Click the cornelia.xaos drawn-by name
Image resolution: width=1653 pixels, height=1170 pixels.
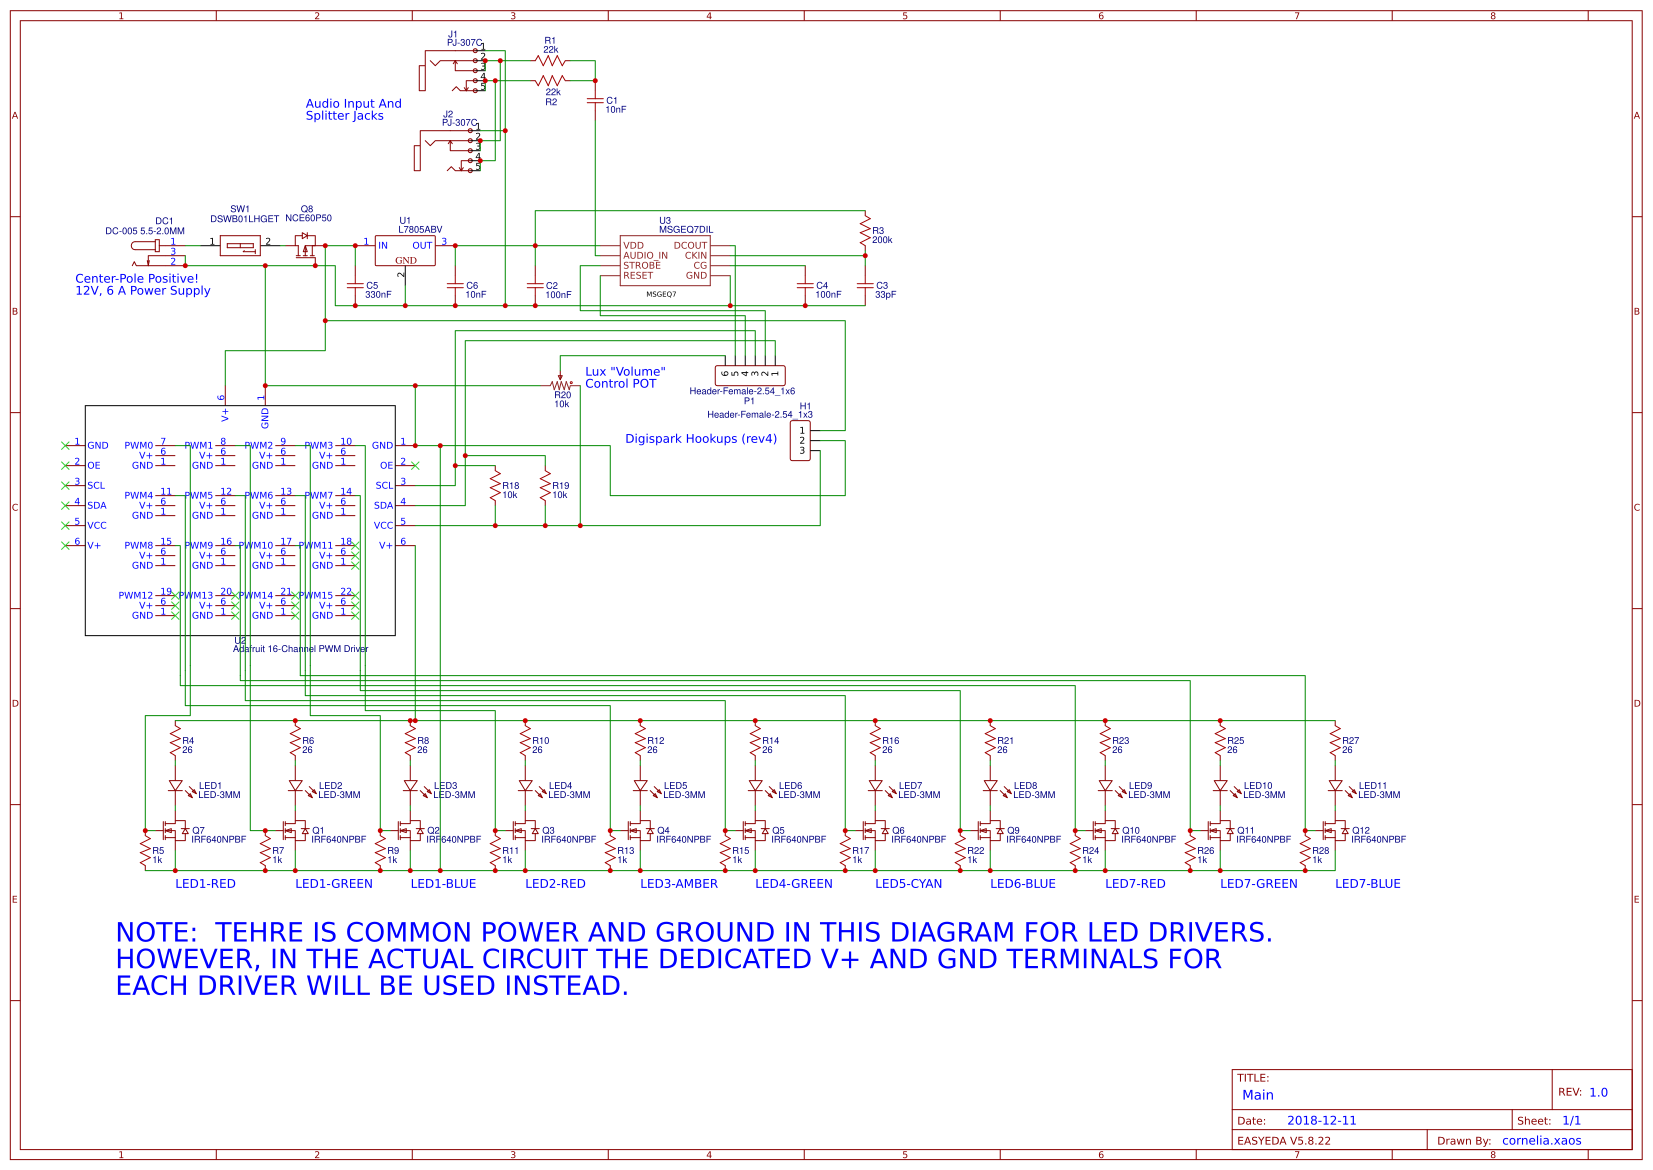(x=1541, y=1141)
